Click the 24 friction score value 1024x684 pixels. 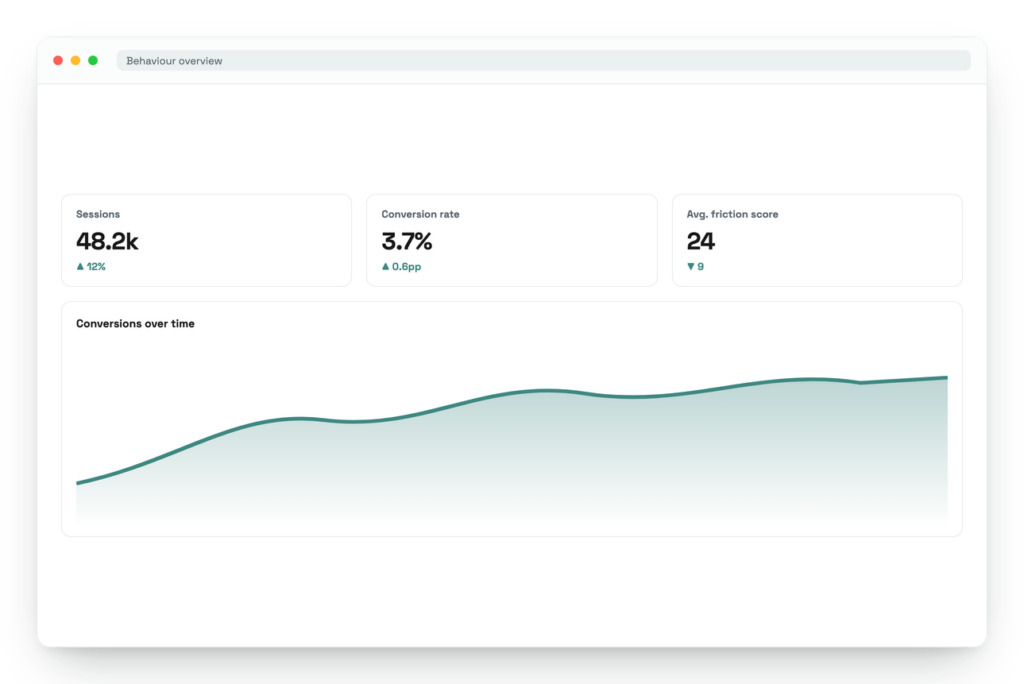coord(701,242)
